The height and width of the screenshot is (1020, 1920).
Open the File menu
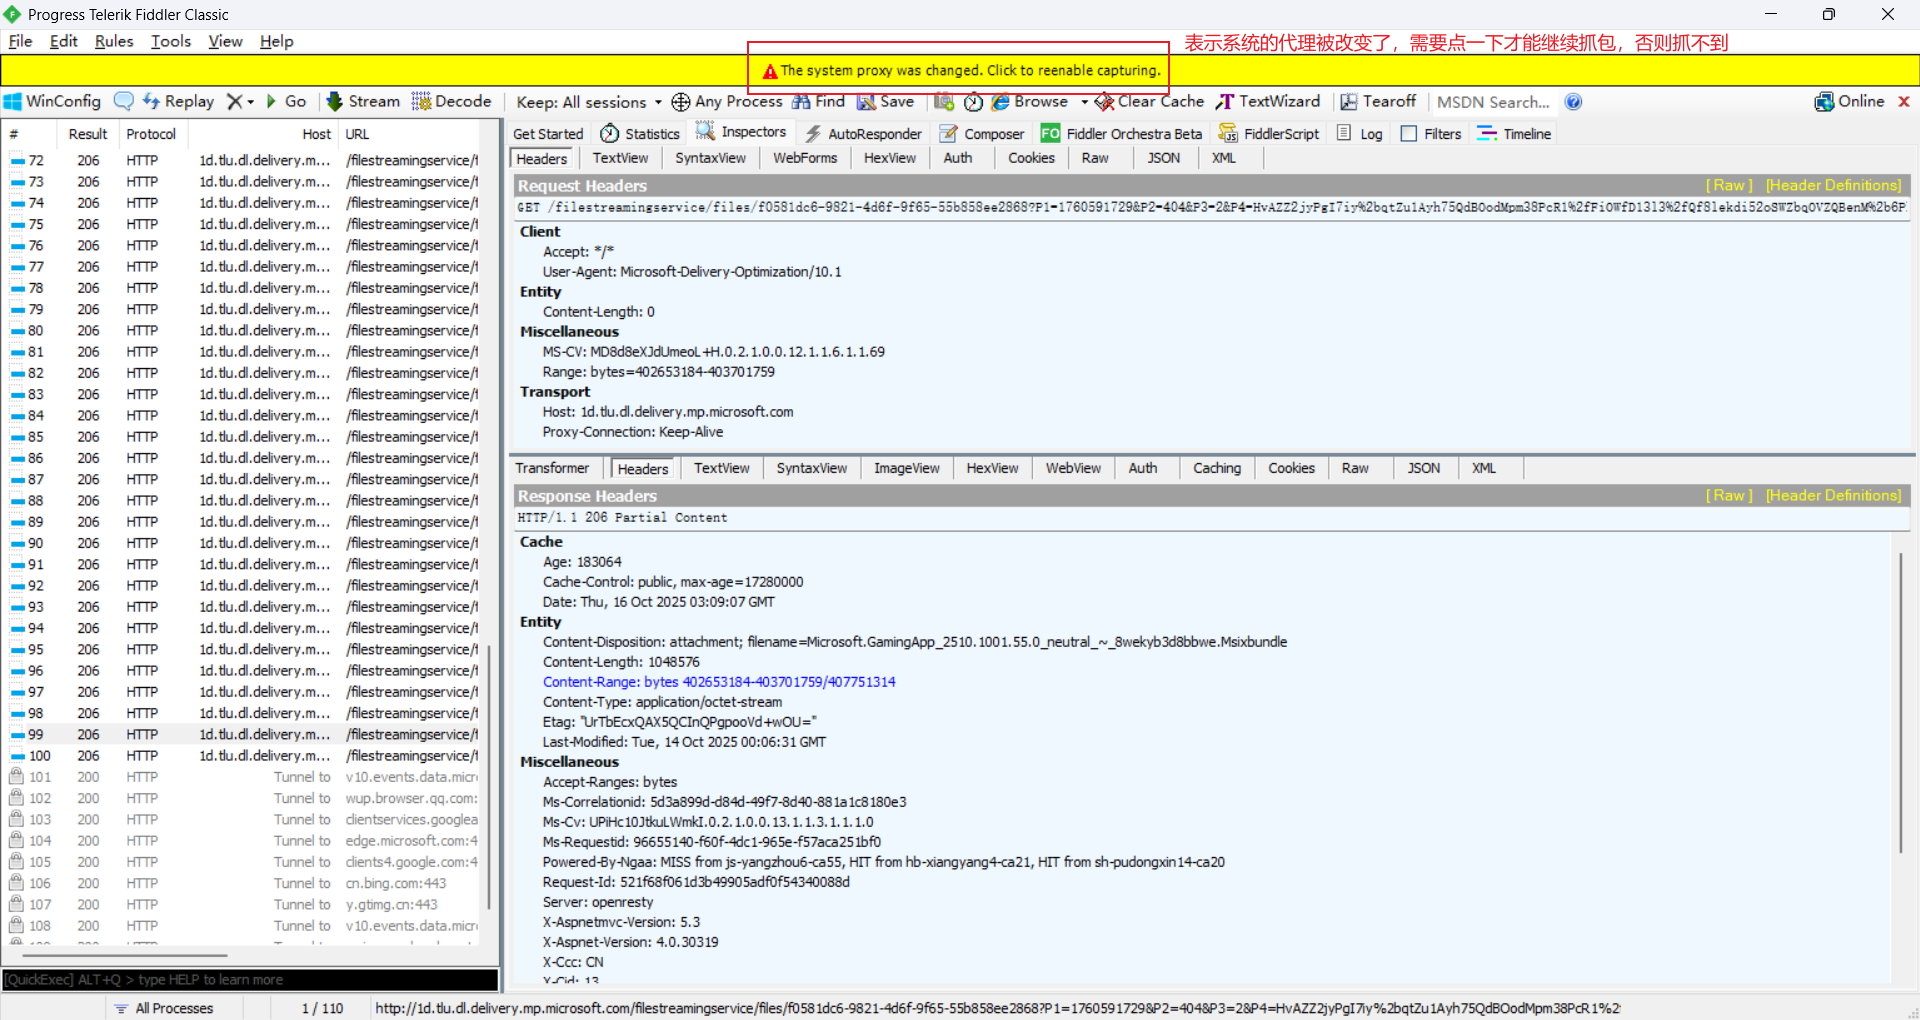[20, 41]
